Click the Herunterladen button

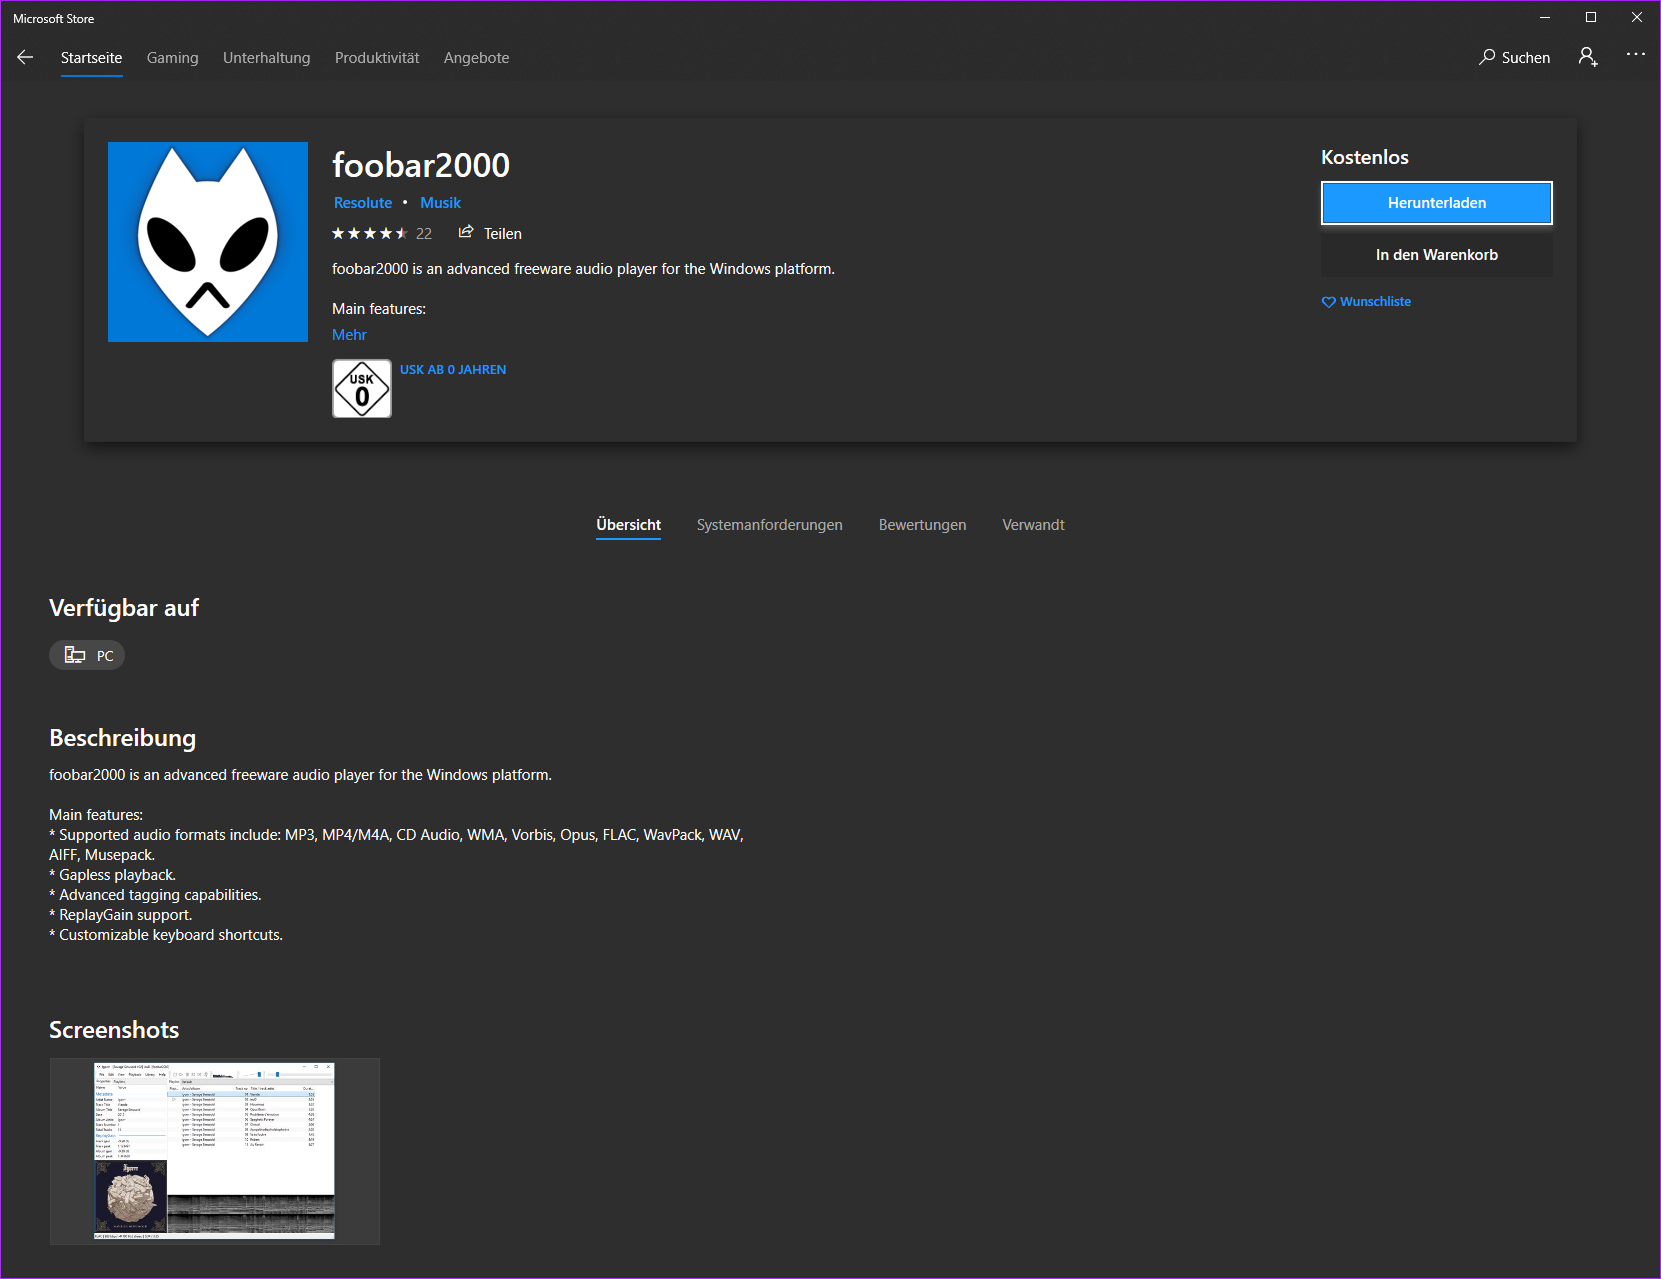point(1437,203)
